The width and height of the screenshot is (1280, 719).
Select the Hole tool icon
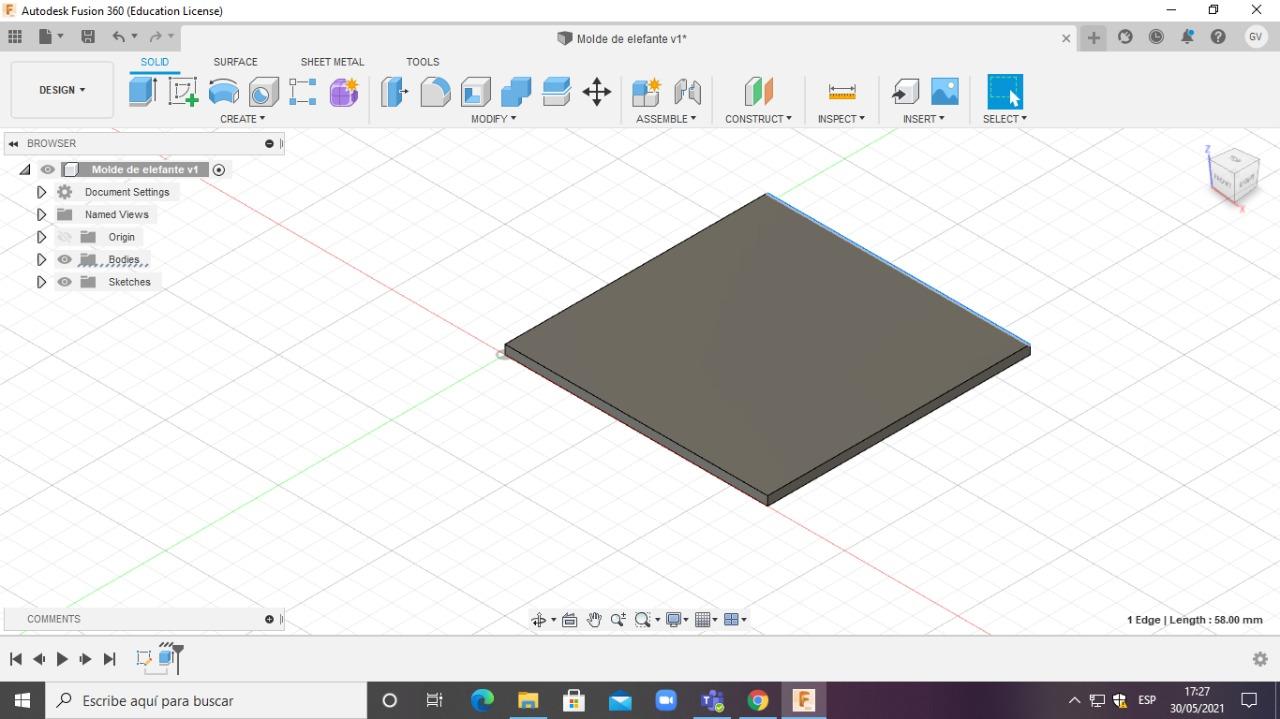[x=263, y=92]
